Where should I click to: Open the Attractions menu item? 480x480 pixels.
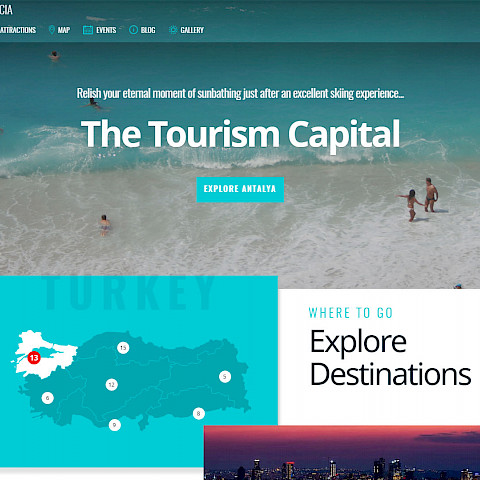(18, 30)
